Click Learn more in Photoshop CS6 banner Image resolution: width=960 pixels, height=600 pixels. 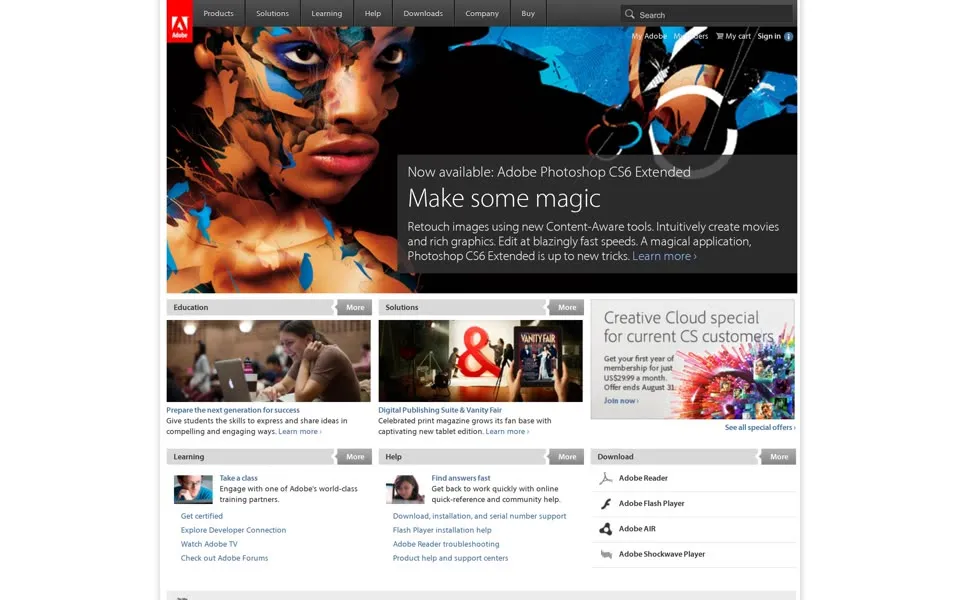coord(664,257)
